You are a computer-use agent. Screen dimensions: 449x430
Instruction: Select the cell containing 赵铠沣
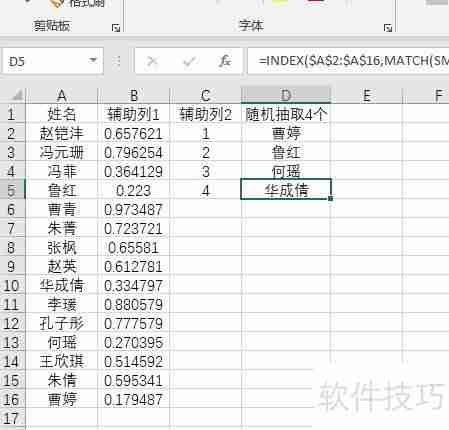click(x=62, y=134)
